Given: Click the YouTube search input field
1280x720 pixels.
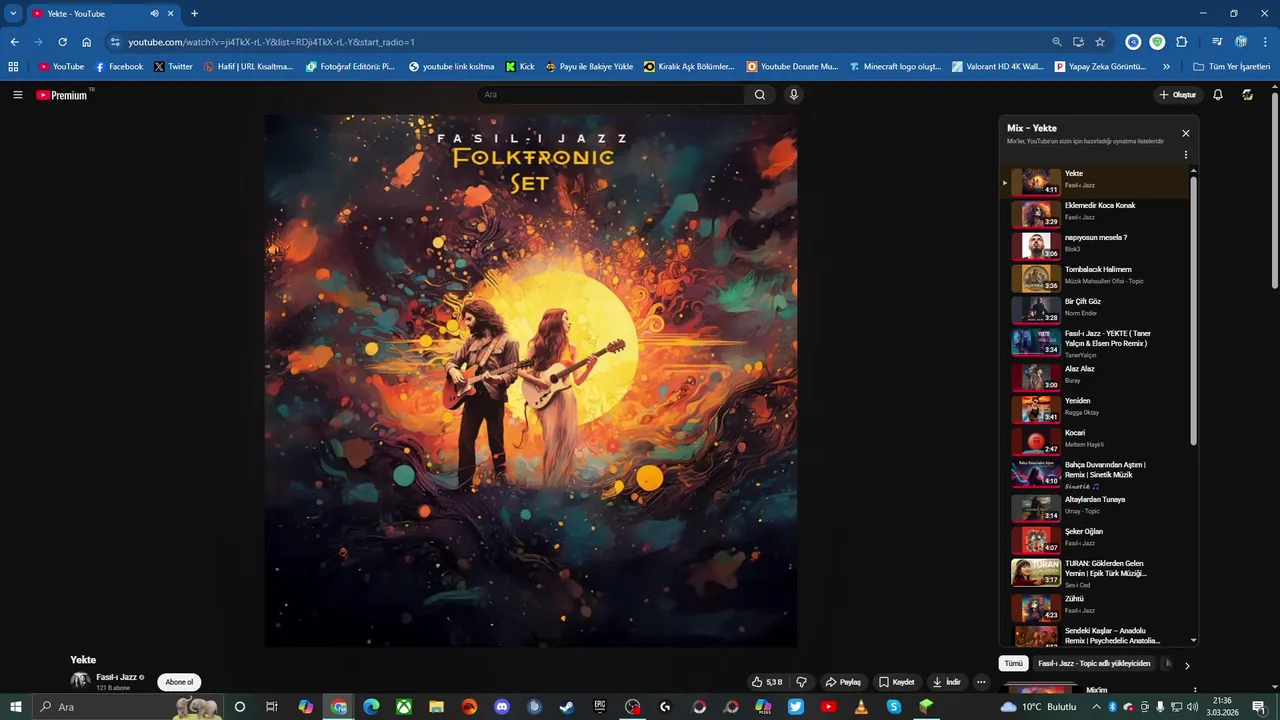Looking at the screenshot, I should pyautogui.click(x=611, y=95).
